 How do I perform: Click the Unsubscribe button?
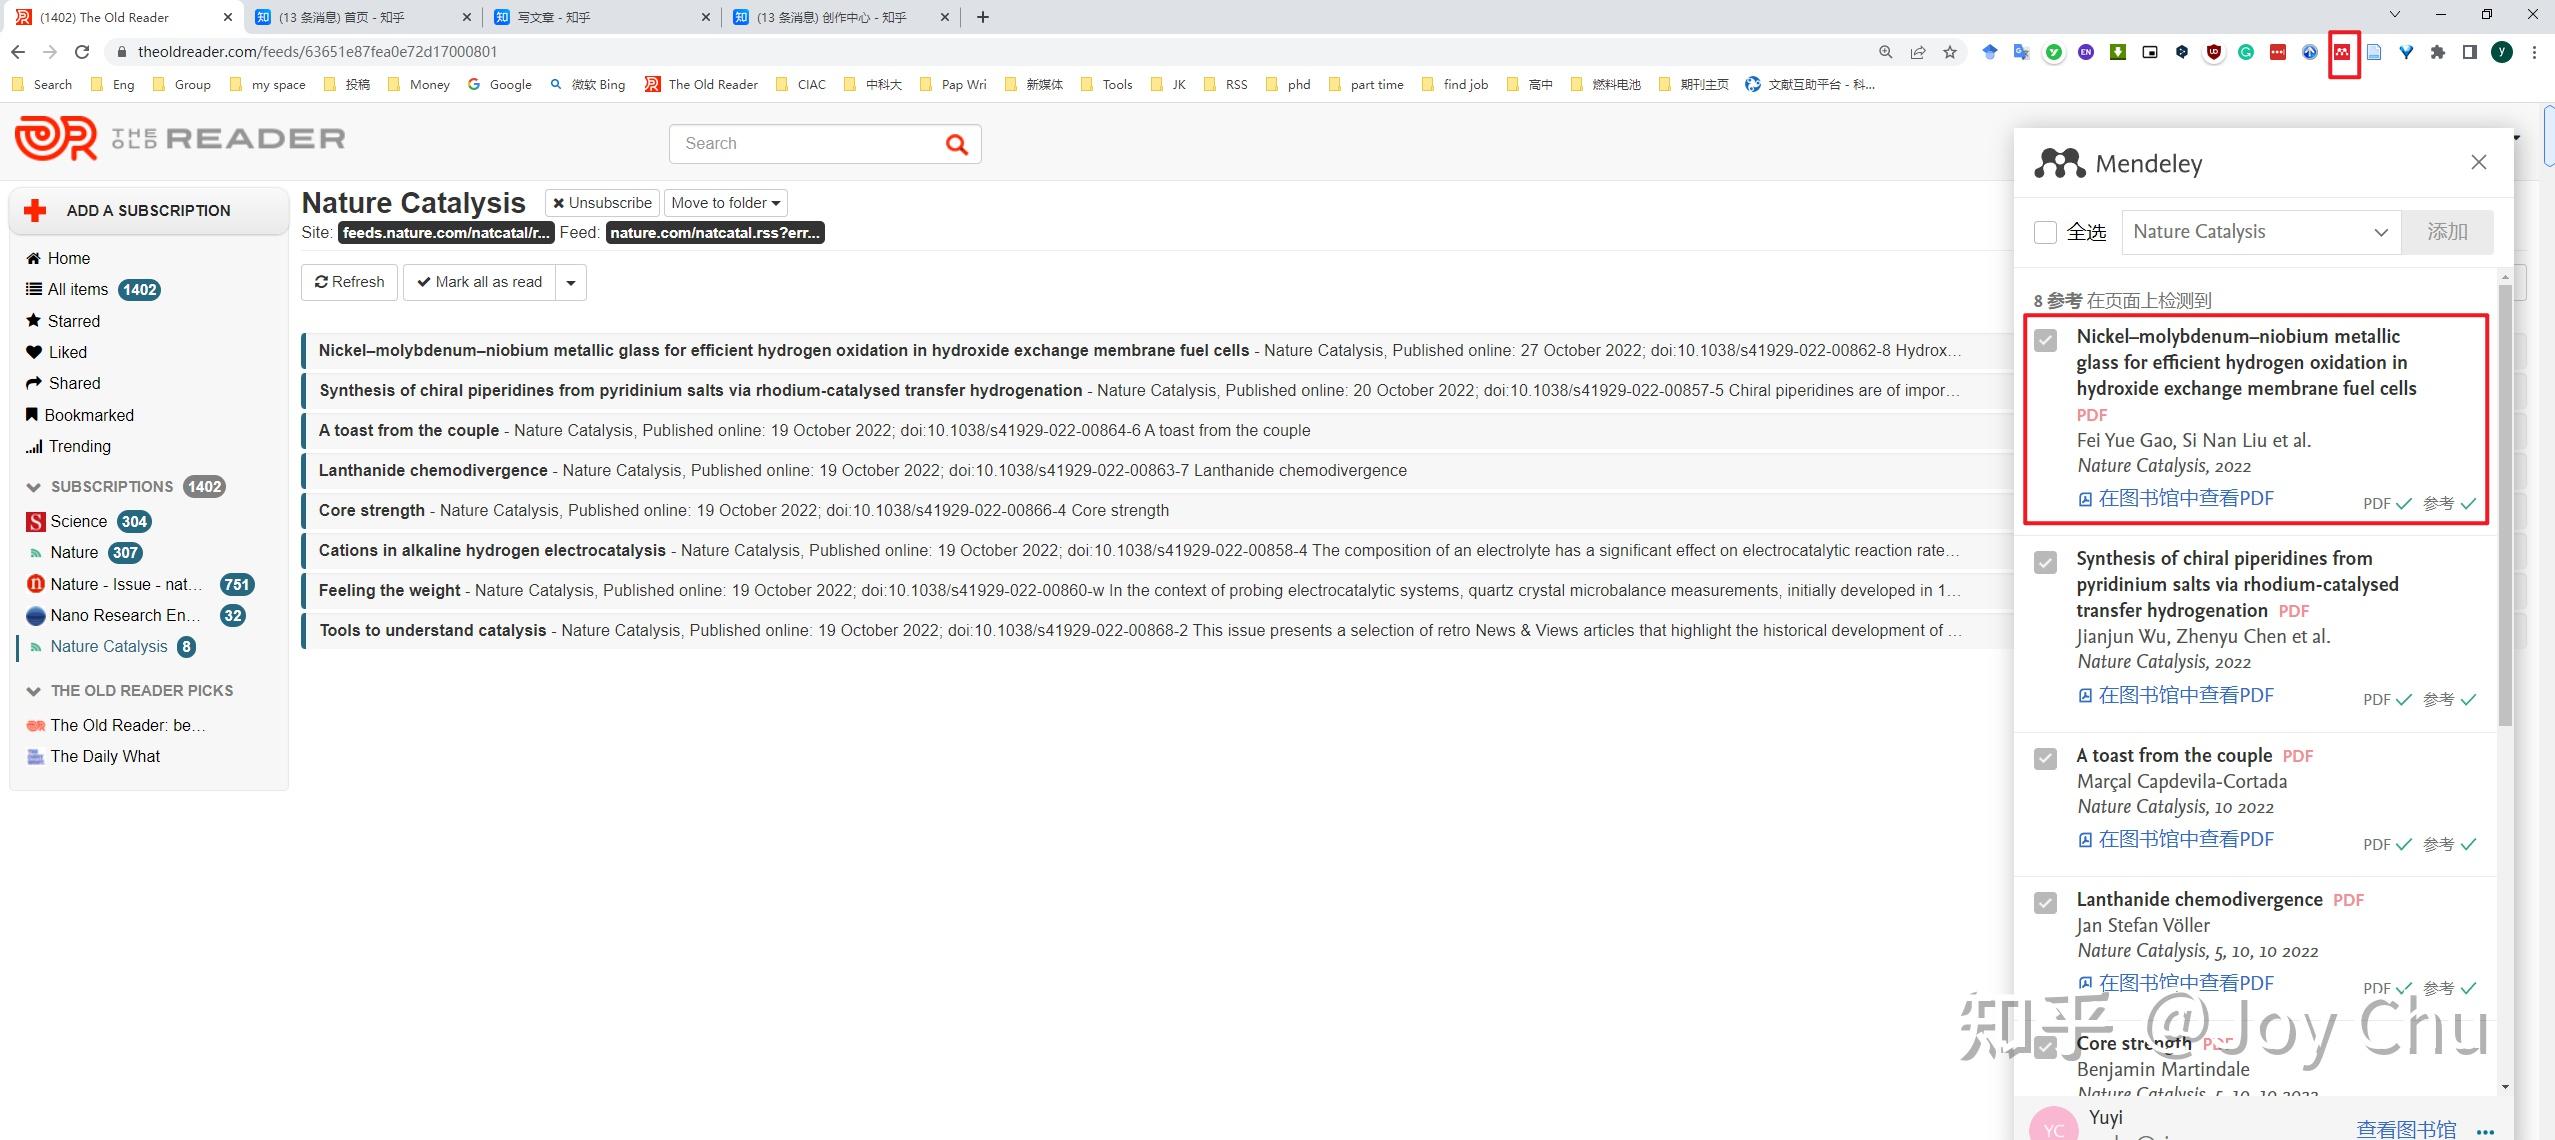coord(602,203)
